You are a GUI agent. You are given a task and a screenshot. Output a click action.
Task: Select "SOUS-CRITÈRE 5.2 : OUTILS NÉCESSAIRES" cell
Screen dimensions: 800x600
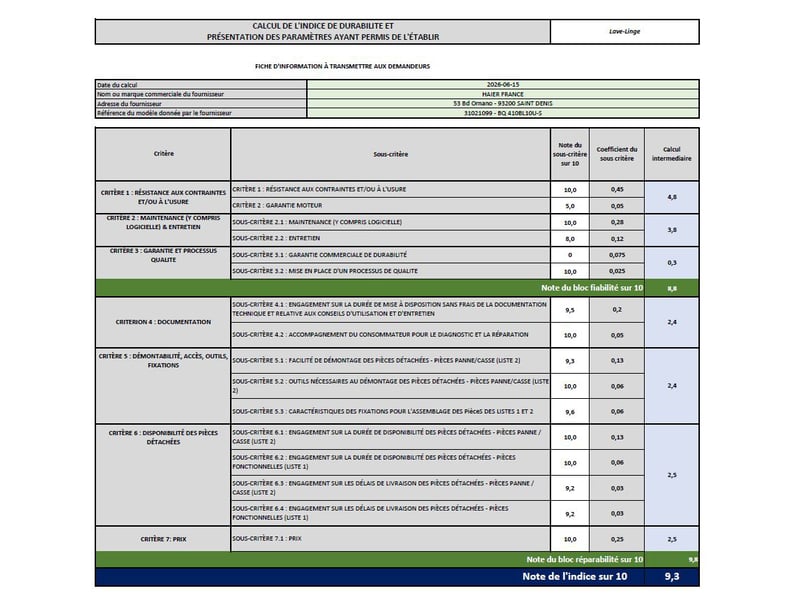point(390,386)
